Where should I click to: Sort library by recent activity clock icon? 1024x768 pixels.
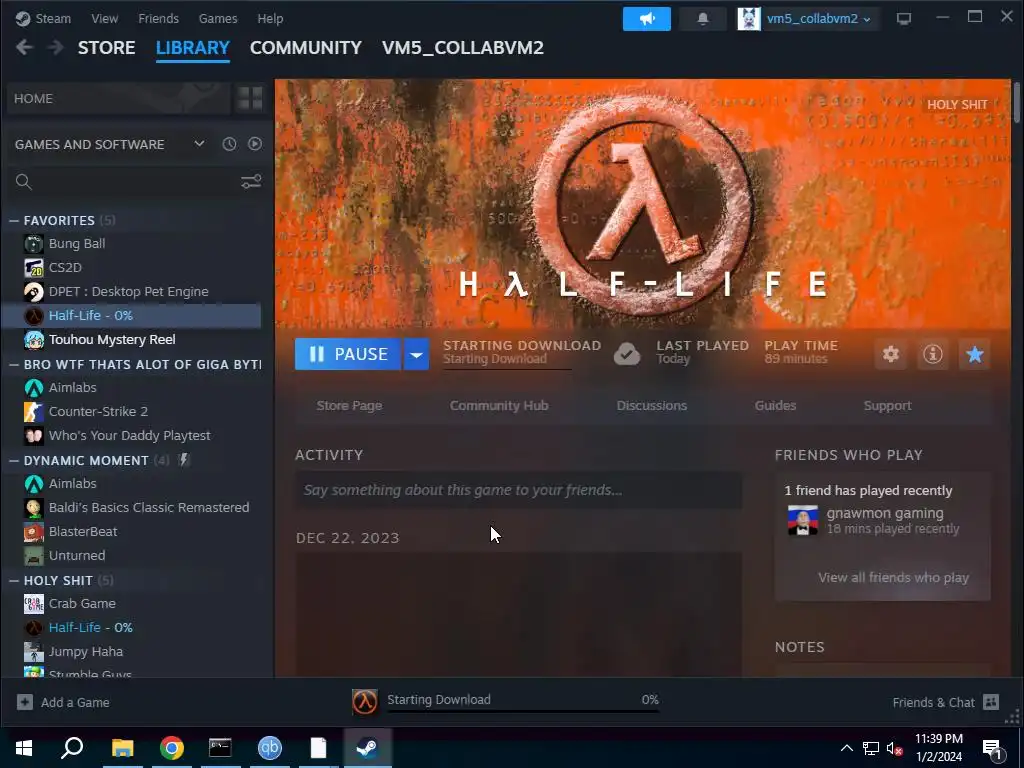click(229, 144)
